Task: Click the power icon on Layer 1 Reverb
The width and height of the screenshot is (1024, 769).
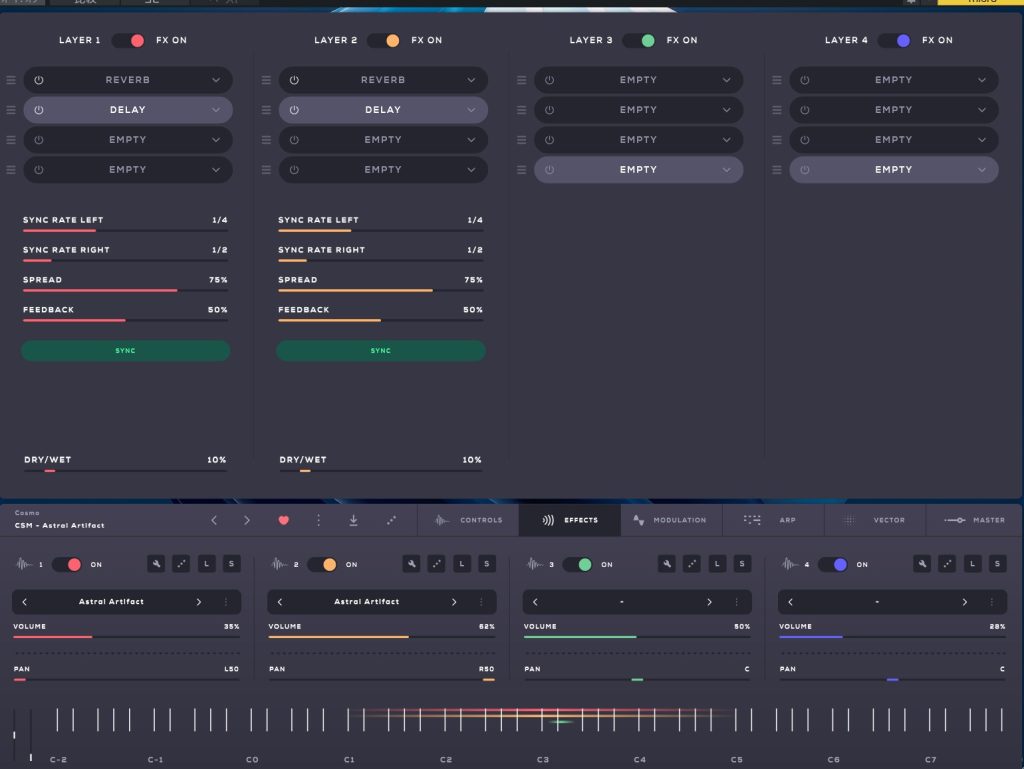Action: click(39, 80)
